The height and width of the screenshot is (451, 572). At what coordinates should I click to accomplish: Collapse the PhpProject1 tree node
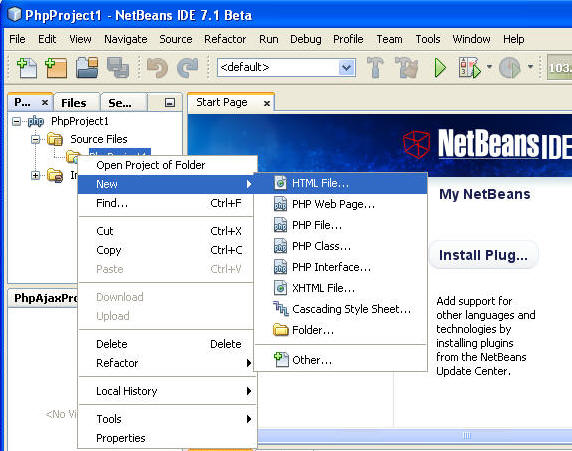coord(16,121)
